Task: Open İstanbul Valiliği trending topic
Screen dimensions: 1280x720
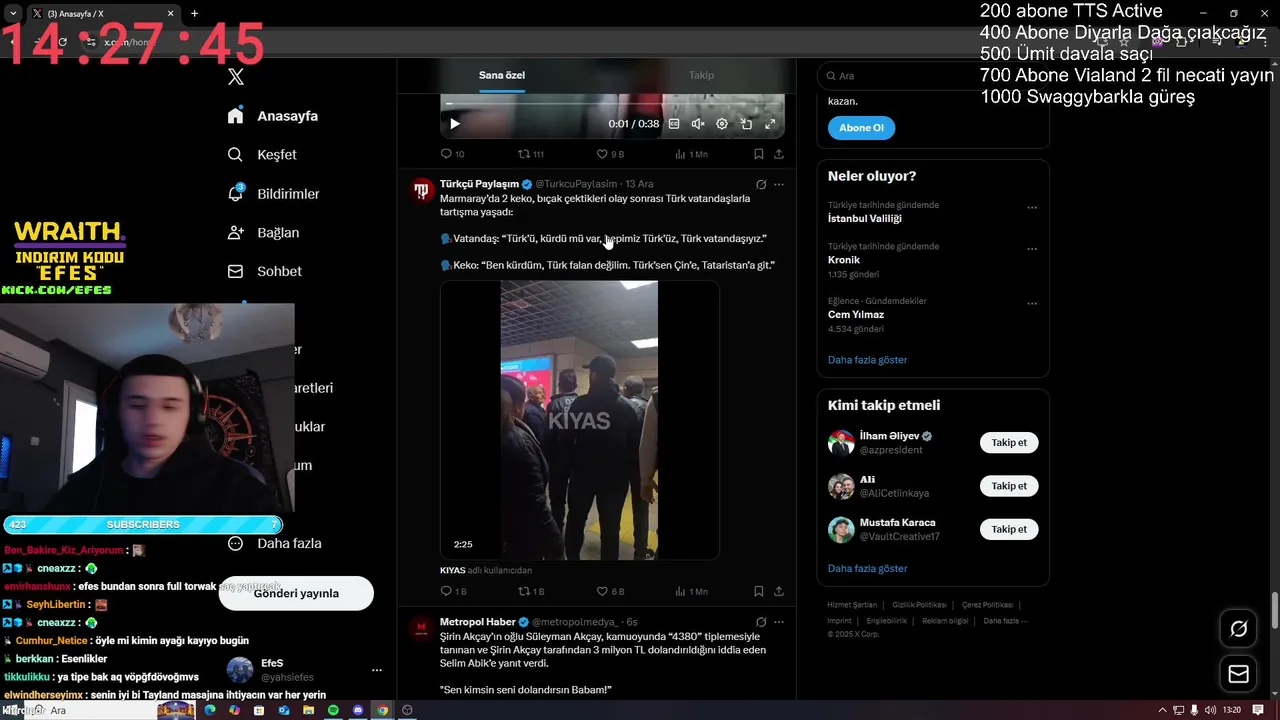Action: 864,218
